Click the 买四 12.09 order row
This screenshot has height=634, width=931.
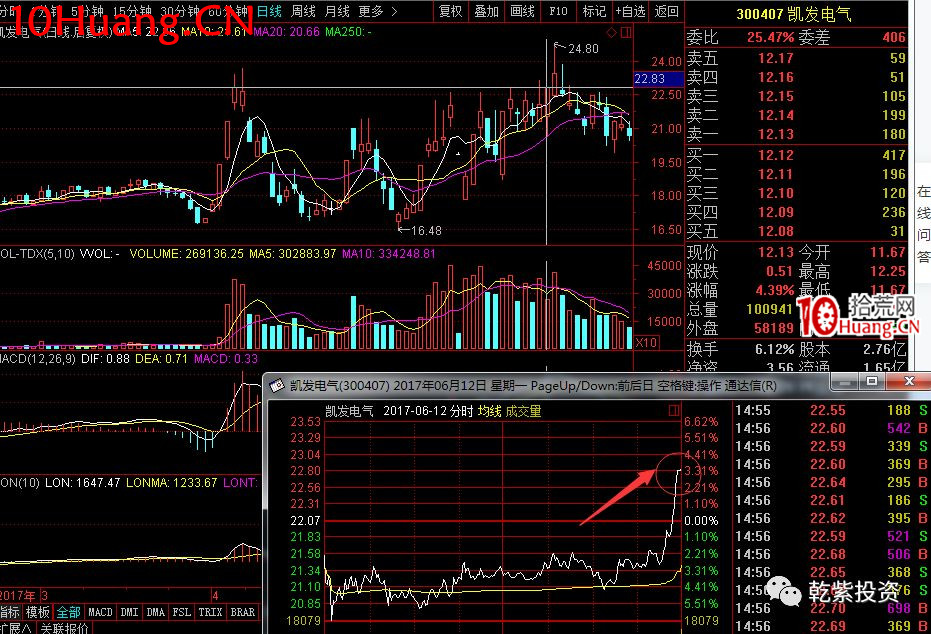click(796, 212)
